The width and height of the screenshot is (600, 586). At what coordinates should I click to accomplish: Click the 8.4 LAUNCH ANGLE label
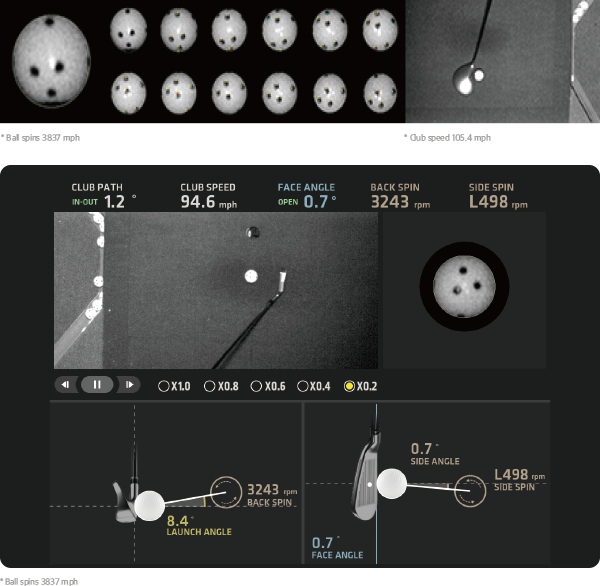(199, 526)
